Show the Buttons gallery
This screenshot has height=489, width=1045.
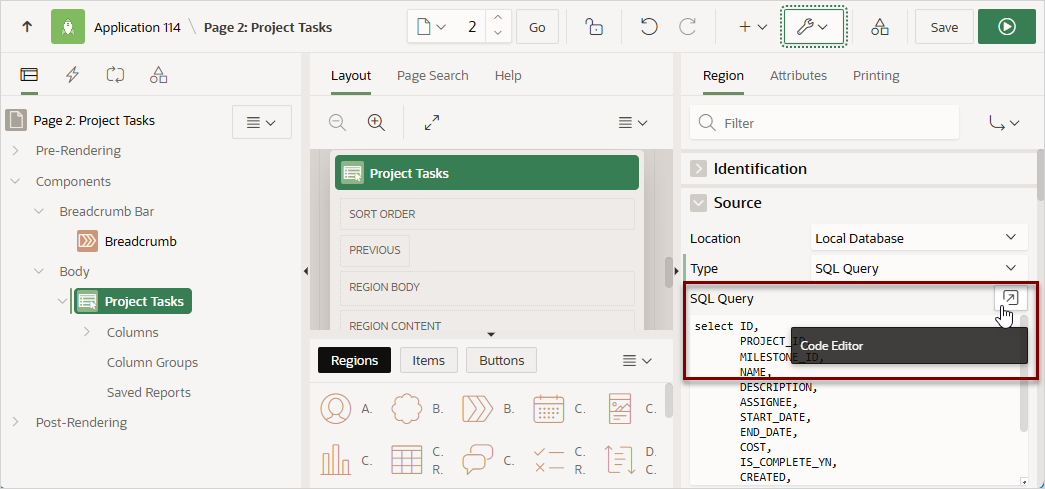click(502, 360)
